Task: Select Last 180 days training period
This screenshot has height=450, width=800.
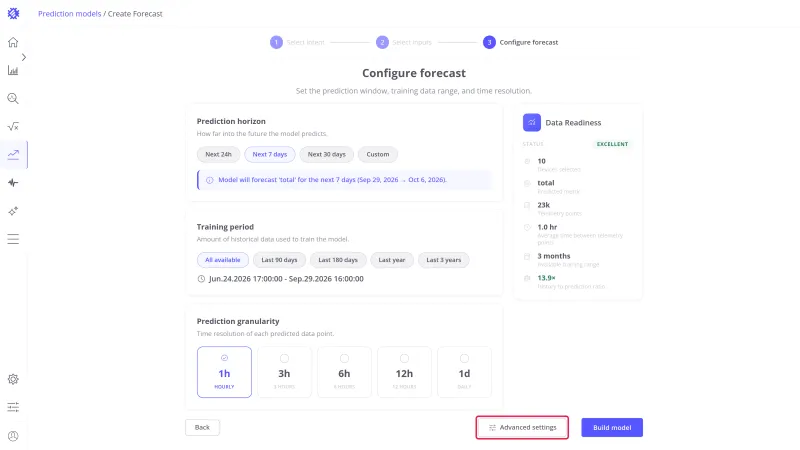Action: click(338, 260)
